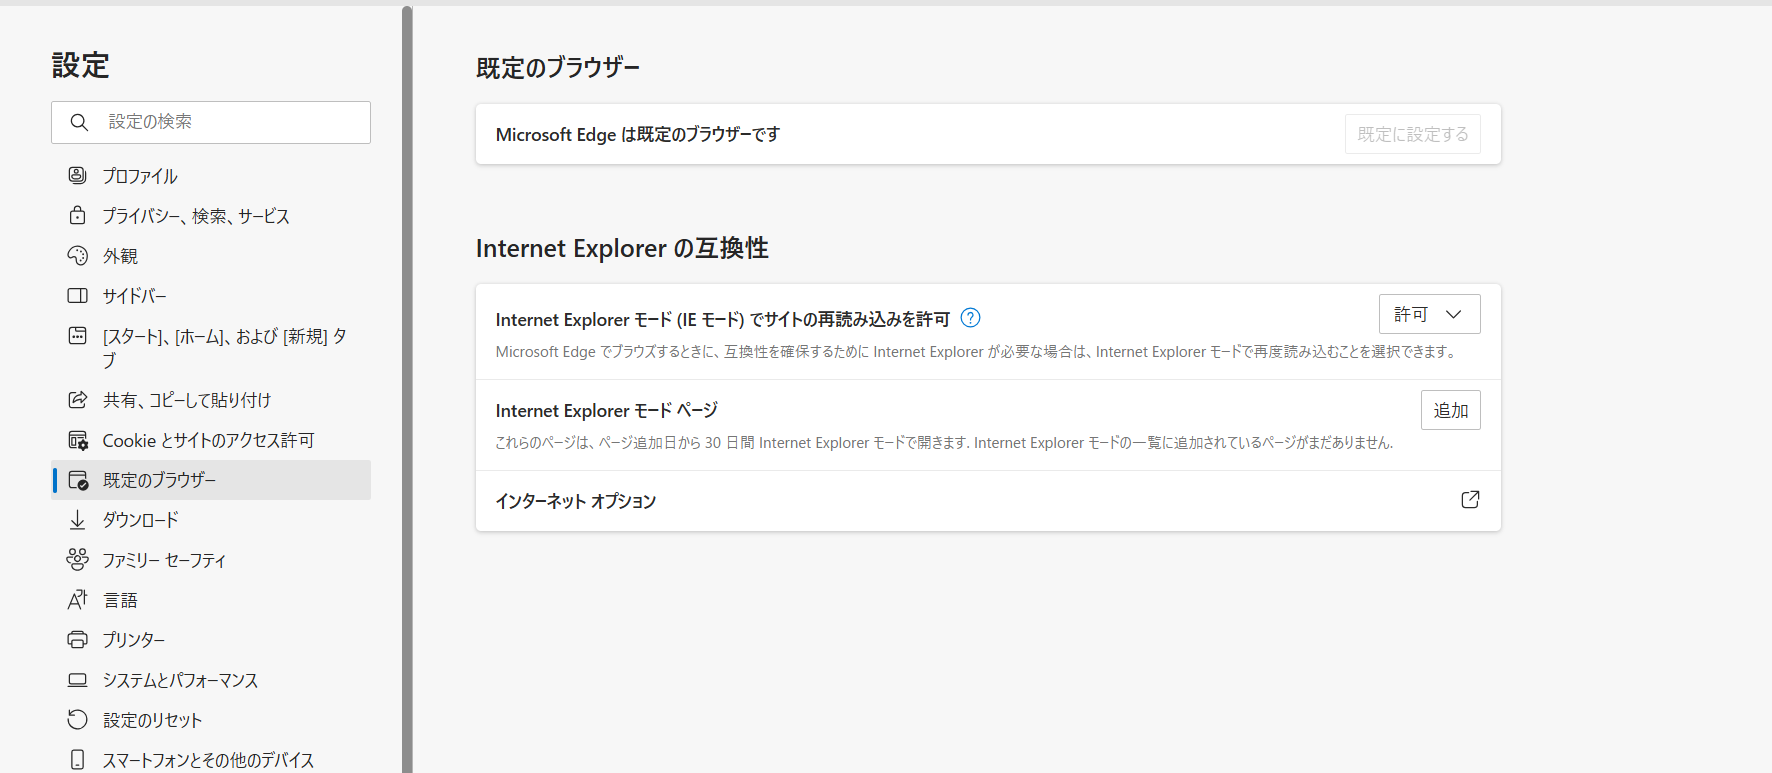The image size is (1772, 773).
Task: Click the 追加 button for IE mode pages
Action: (x=1450, y=410)
